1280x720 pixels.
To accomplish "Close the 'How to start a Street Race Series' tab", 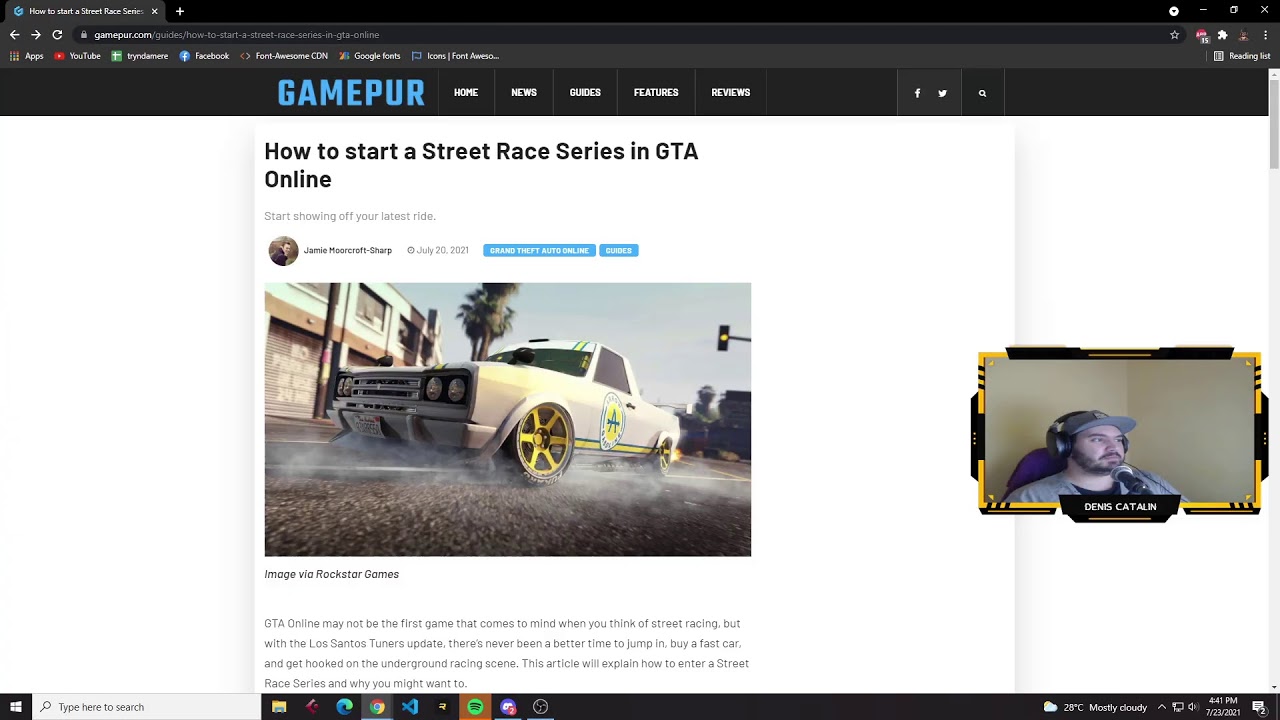I will tap(154, 11).
